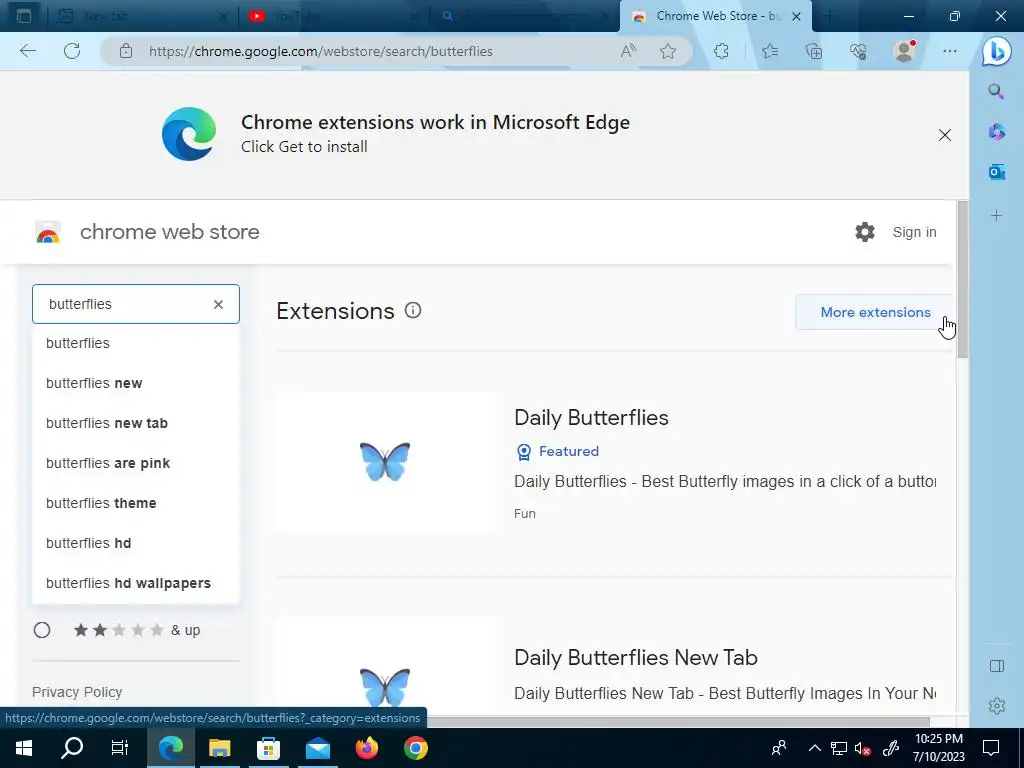Image resolution: width=1024 pixels, height=768 pixels.
Task: Dismiss the Microsoft Edge extensions banner
Action: [944, 135]
